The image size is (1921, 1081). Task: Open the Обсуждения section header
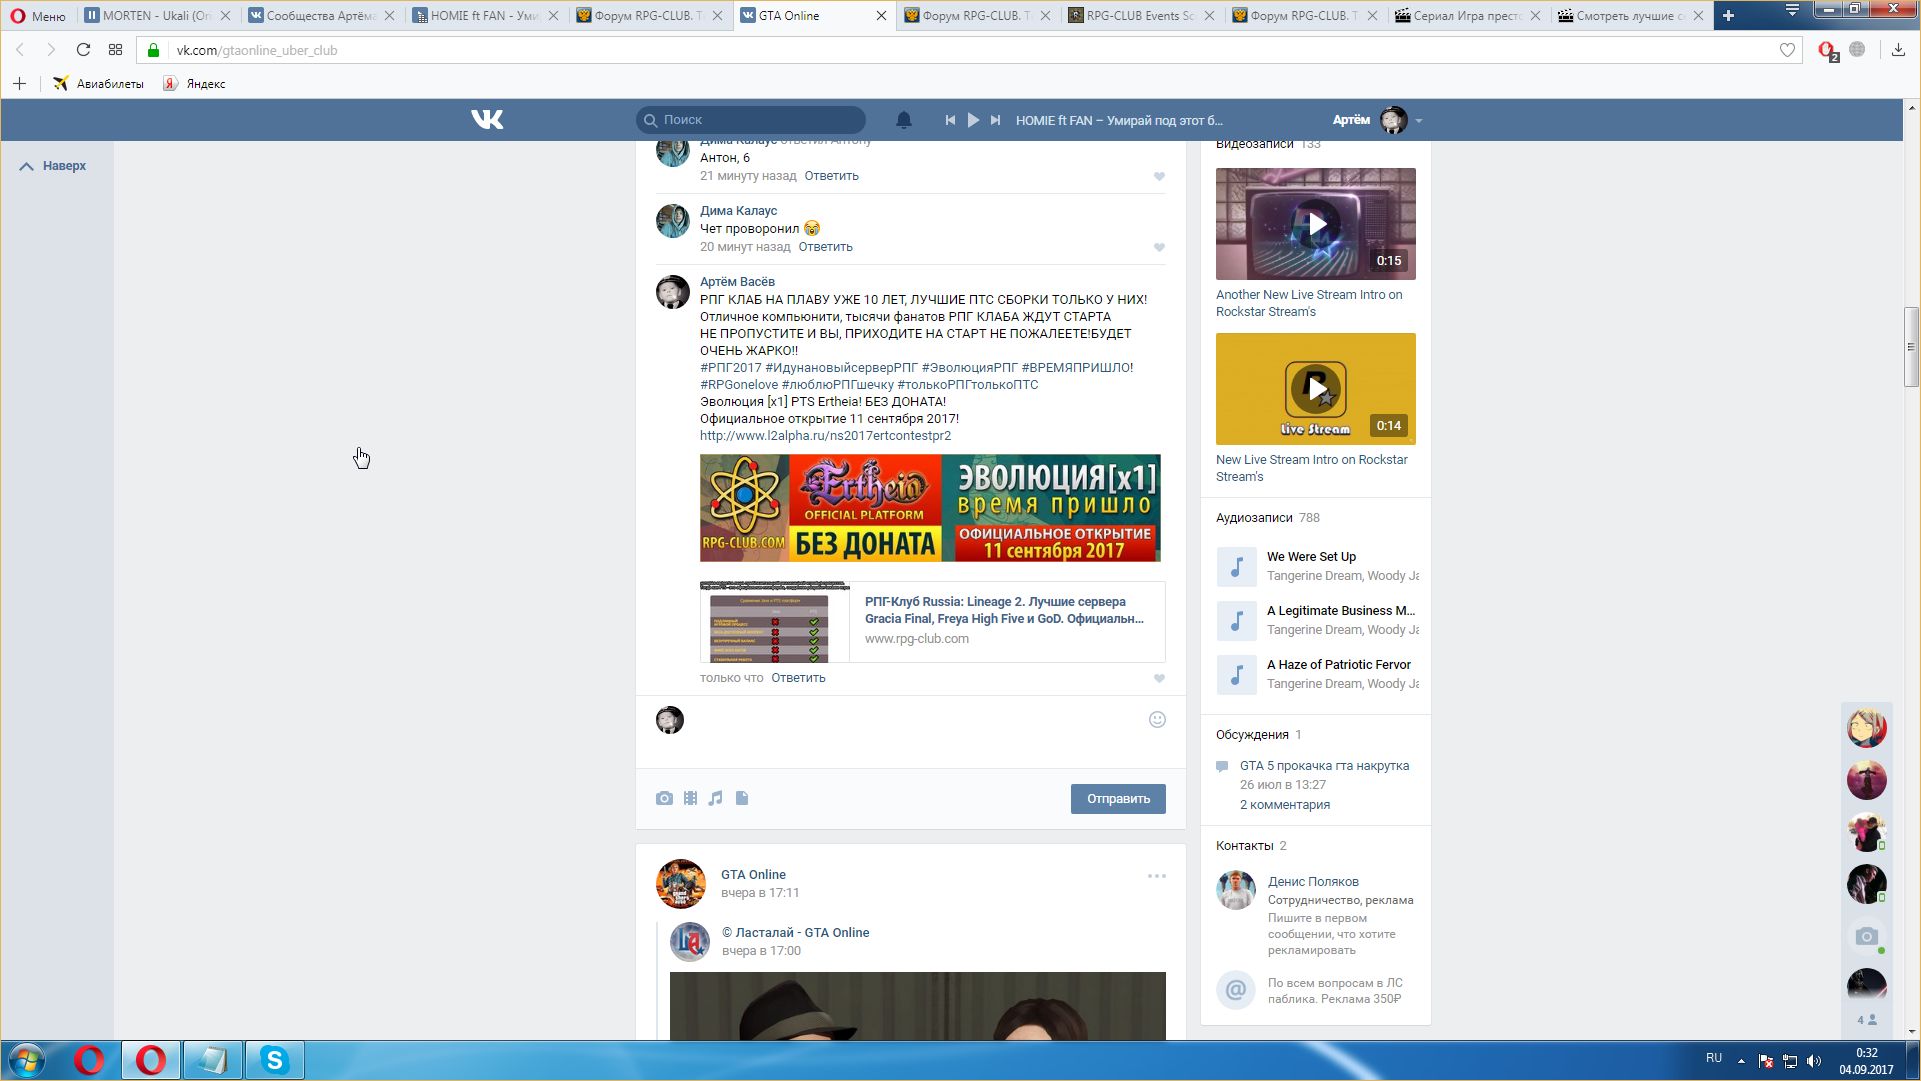click(x=1258, y=735)
